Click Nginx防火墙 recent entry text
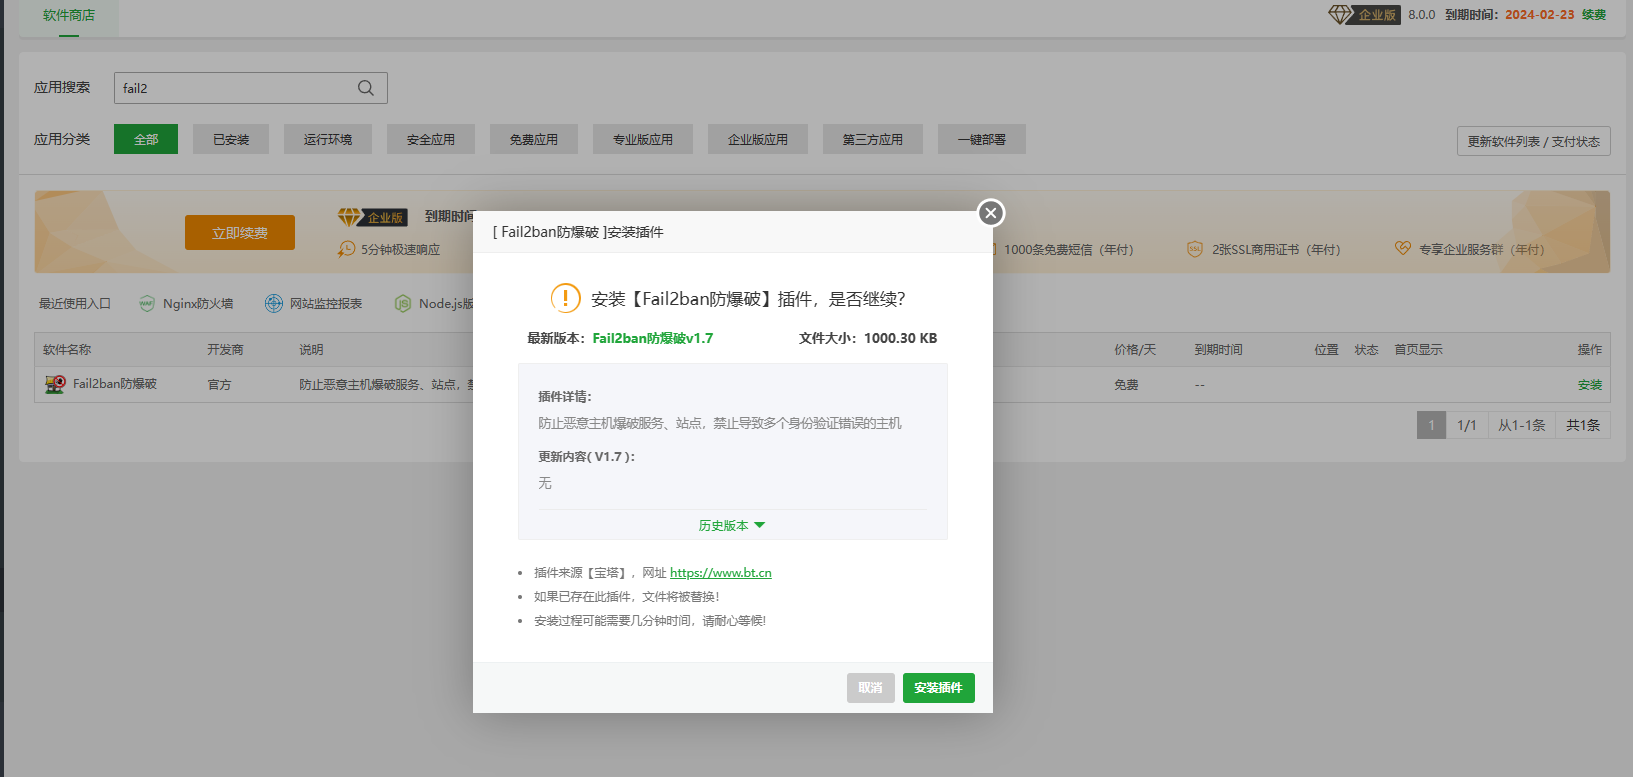Viewport: 1633px width, 777px height. click(x=198, y=304)
